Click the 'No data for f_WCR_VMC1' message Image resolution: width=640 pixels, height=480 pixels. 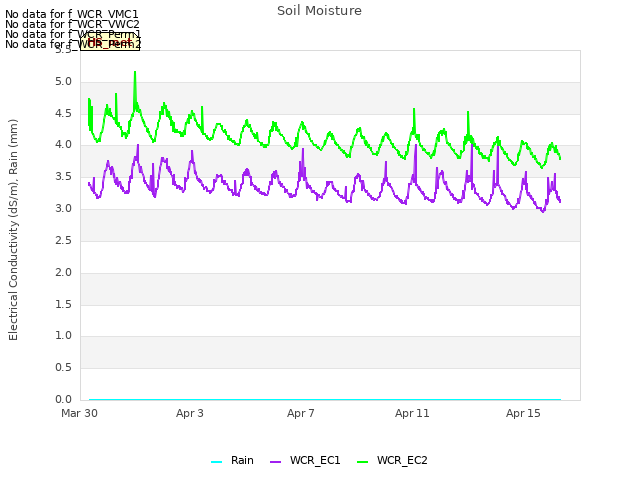coord(72,14)
